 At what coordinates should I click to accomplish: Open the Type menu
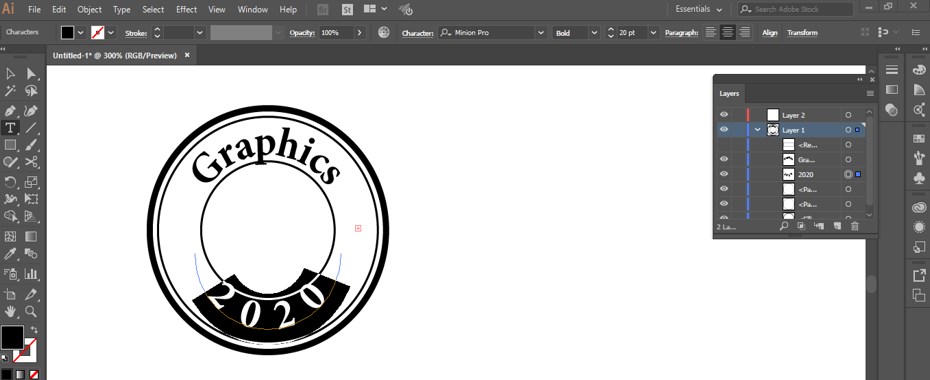pyautogui.click(x=122, y=9)
